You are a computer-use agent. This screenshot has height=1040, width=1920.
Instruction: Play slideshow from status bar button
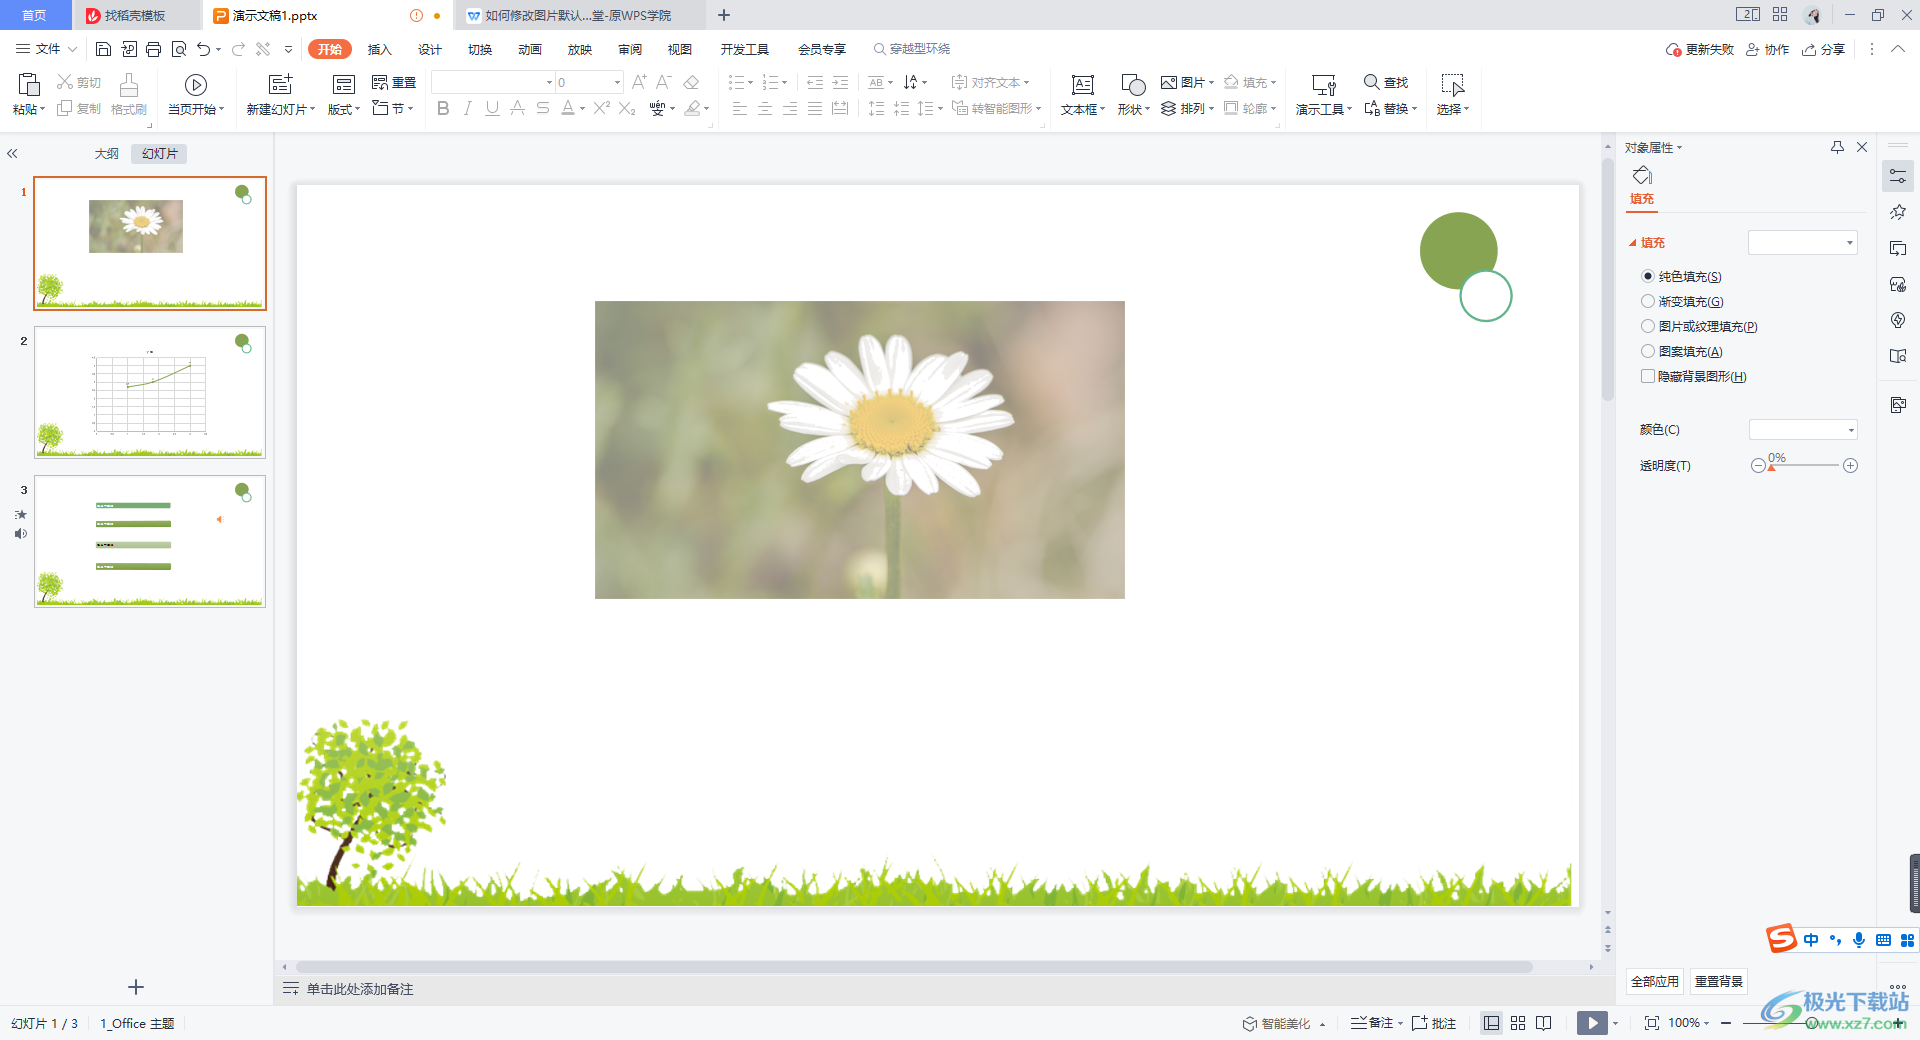[1592, 1023]
